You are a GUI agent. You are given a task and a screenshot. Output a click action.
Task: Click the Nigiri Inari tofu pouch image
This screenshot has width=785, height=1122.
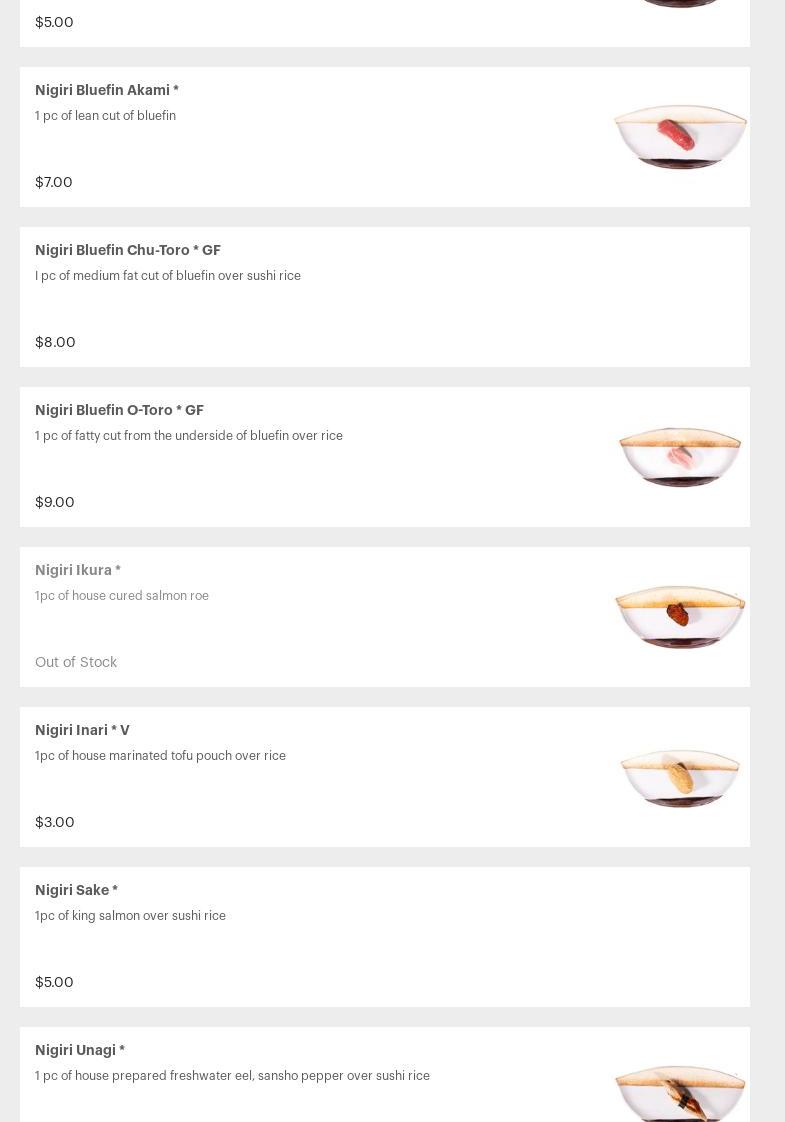click(x=680, y=777)
